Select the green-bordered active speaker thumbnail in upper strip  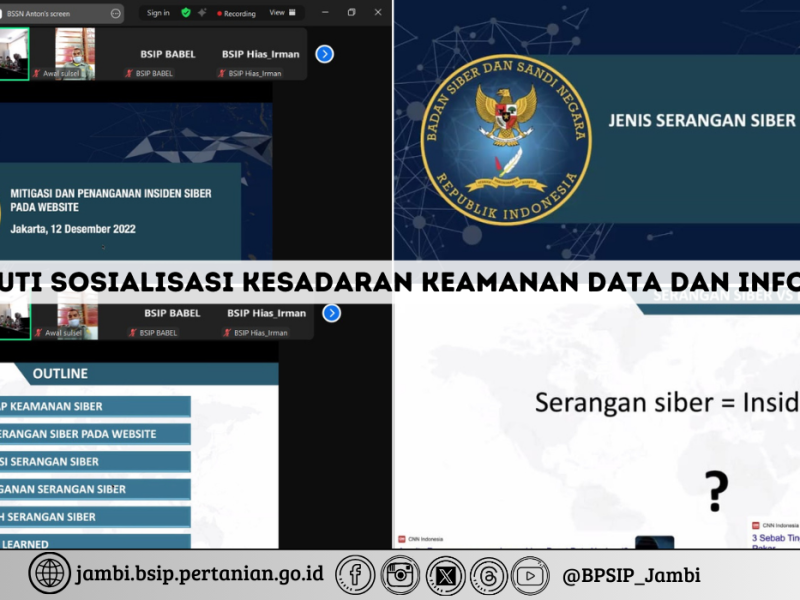tap(14, 54)
